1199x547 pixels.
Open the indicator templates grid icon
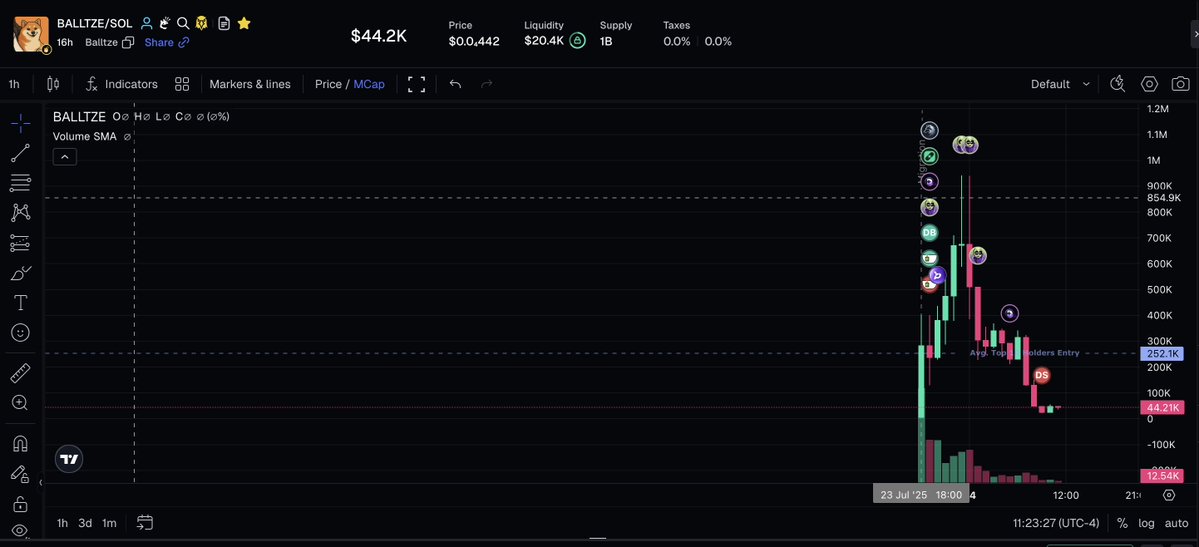[182, 84]
